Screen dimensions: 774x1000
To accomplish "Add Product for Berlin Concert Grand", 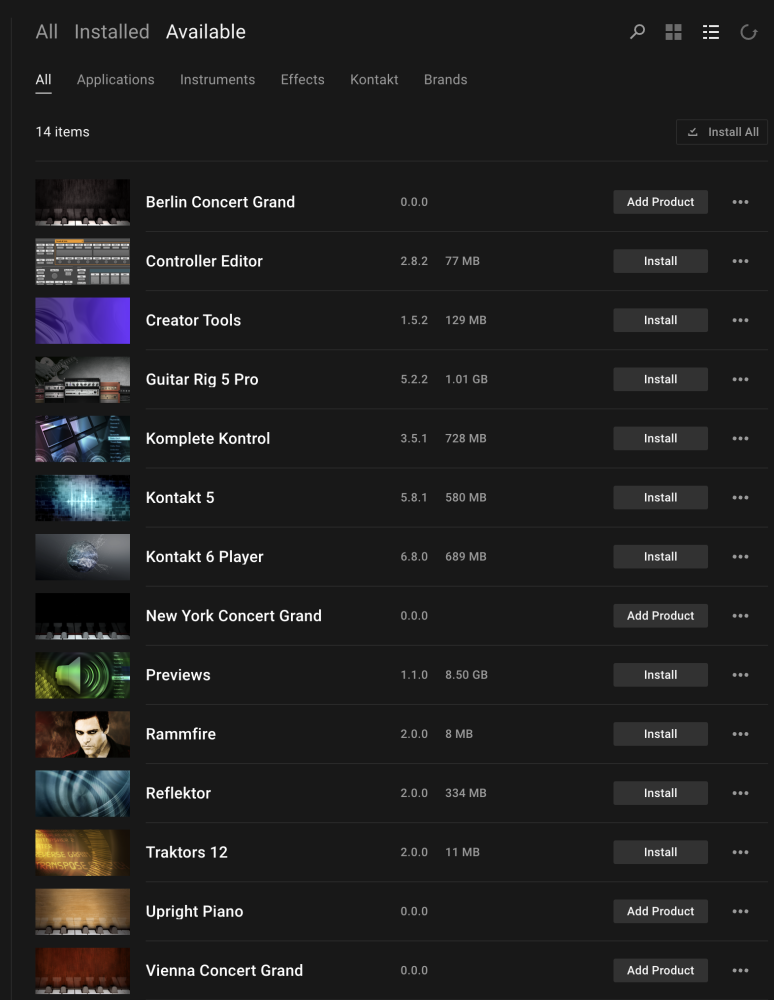I will point(661,202).
